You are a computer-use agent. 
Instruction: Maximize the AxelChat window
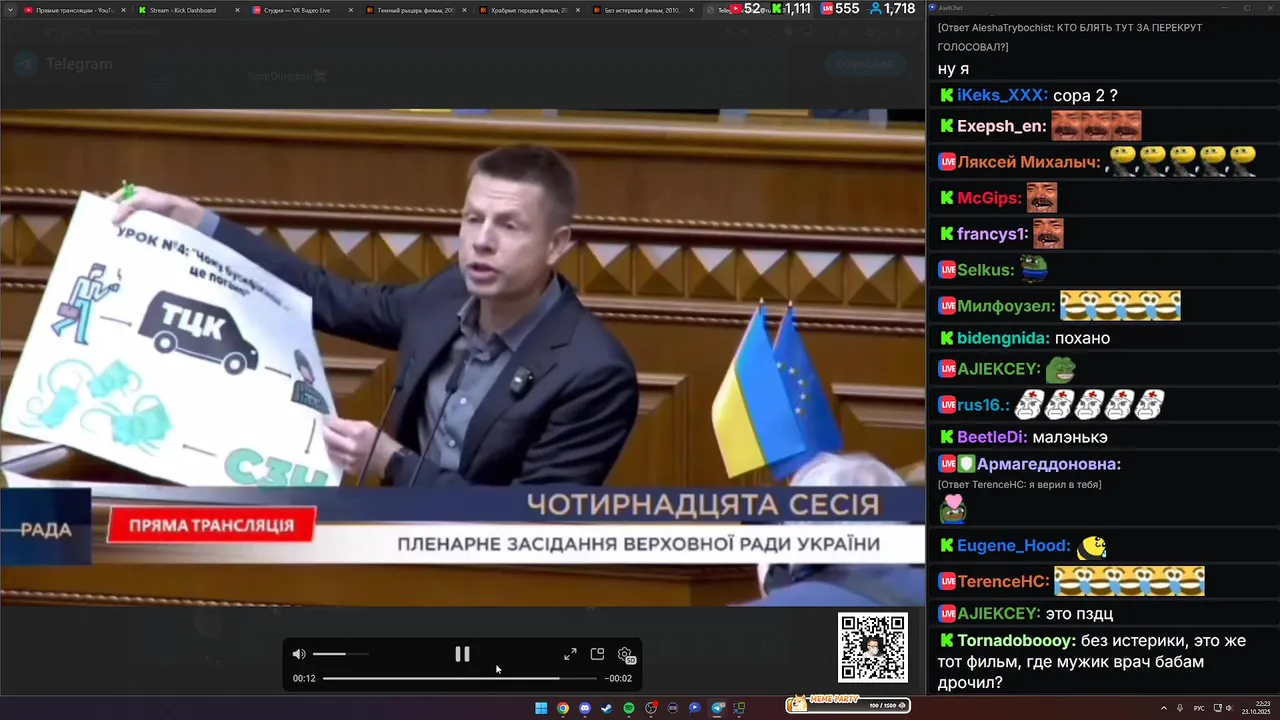tap(1246, 7)
